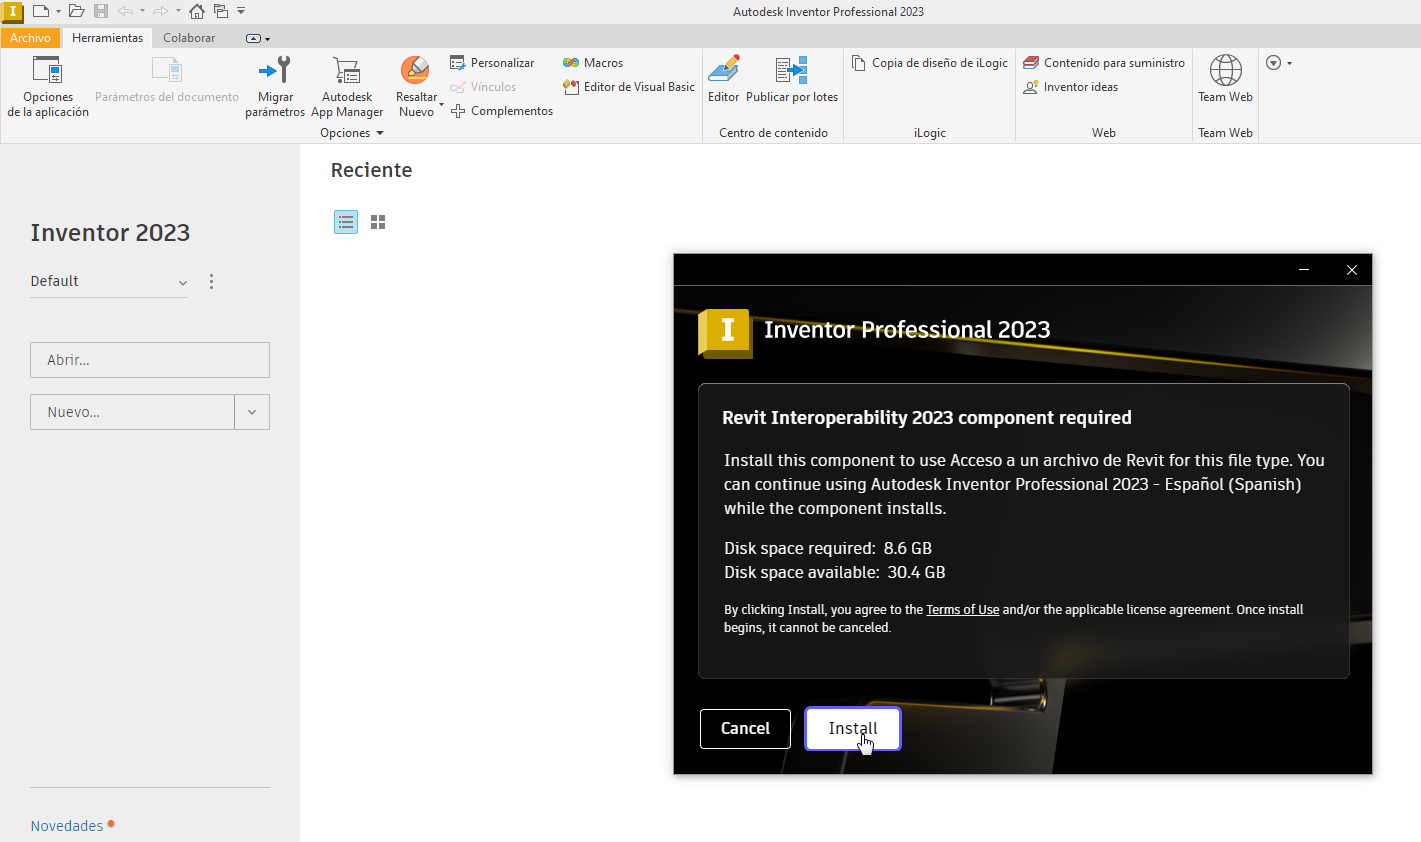The height and width of the screenshot is (842, 1421).
Task: Open the Archivo menu tab
Action: (30, 38)
